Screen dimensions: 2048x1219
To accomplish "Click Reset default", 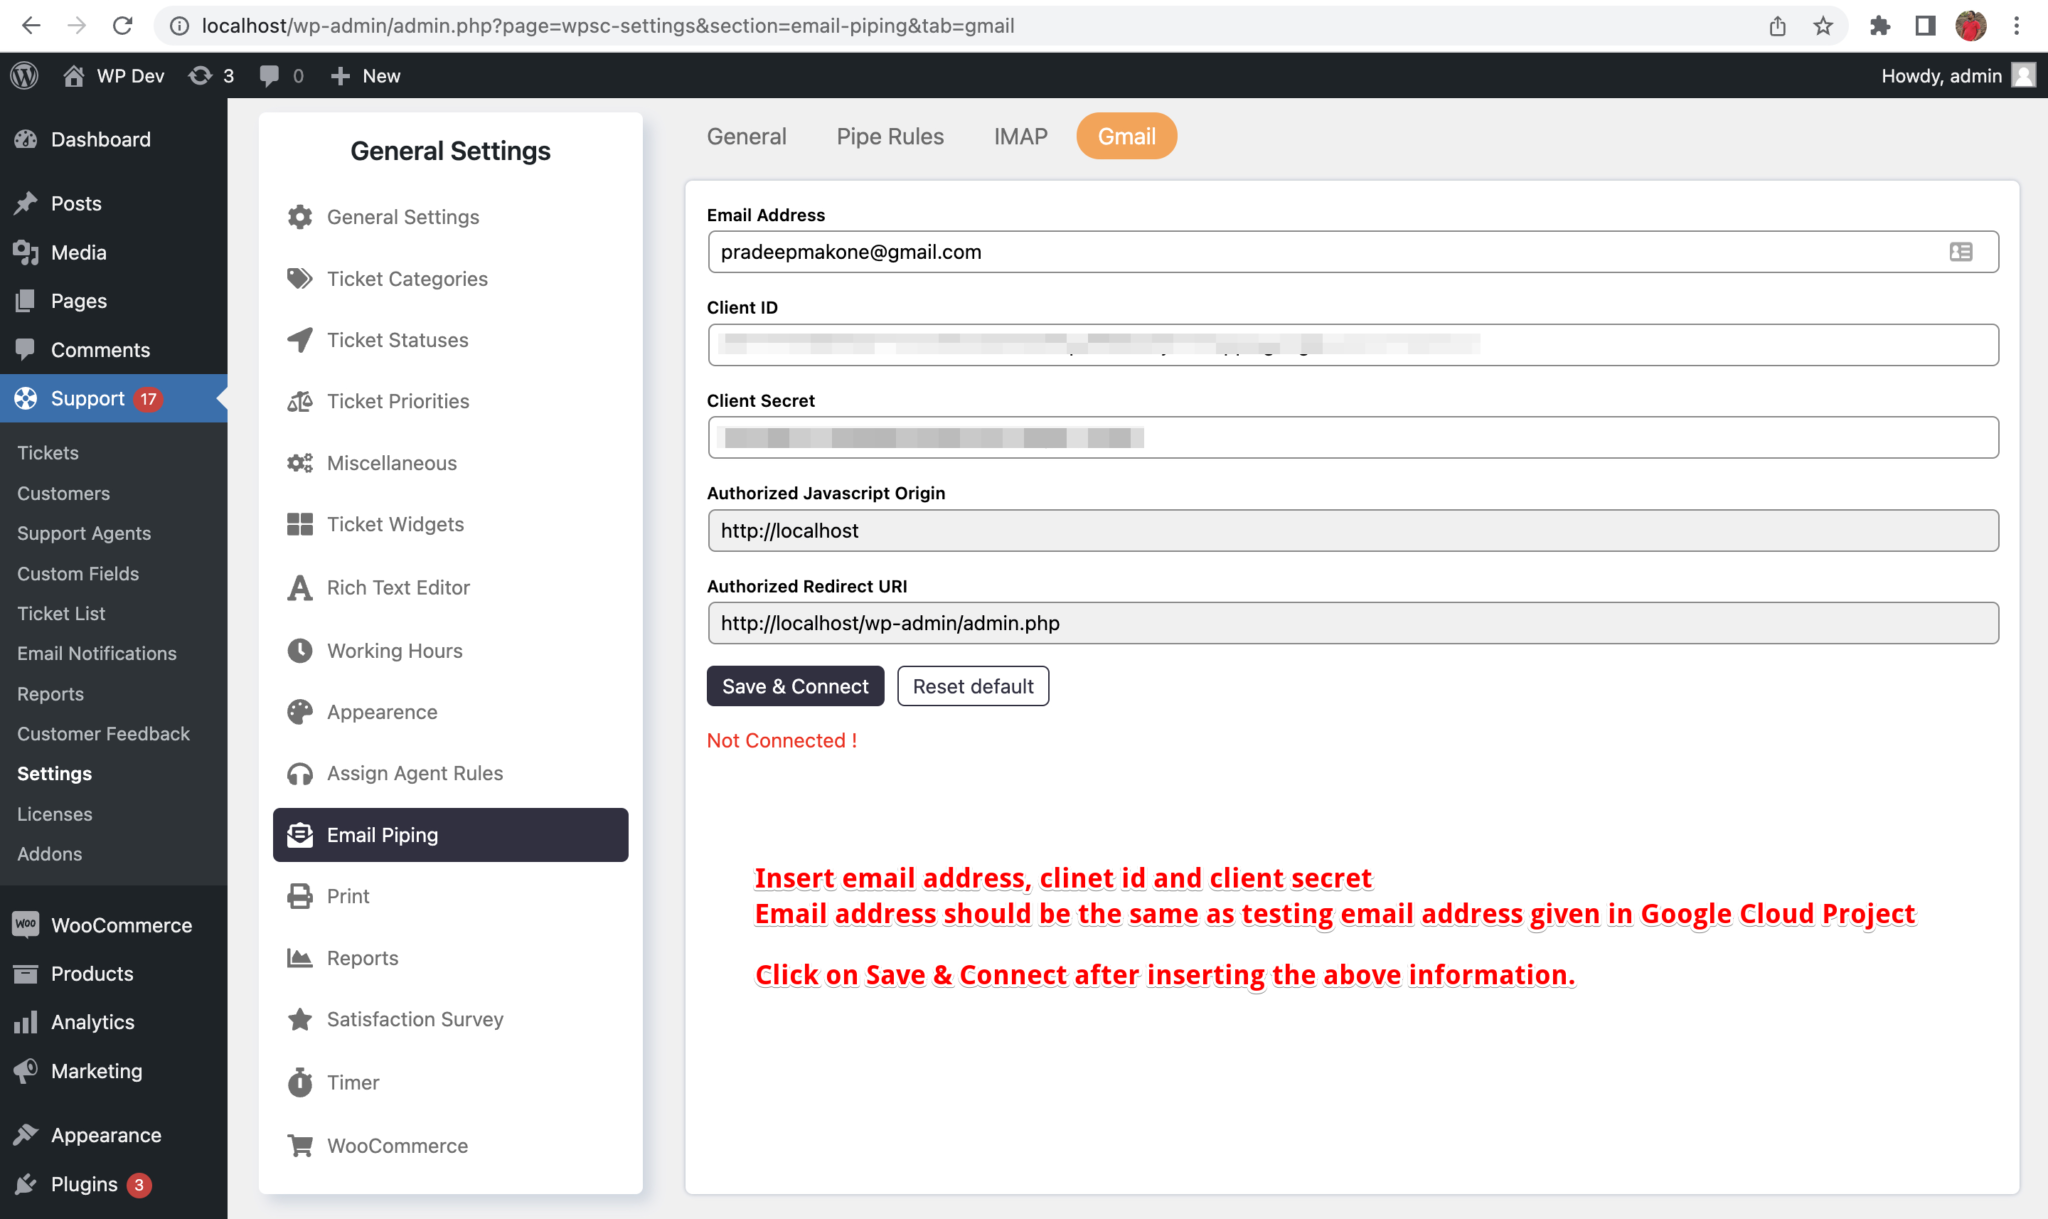I will point(972,686).
